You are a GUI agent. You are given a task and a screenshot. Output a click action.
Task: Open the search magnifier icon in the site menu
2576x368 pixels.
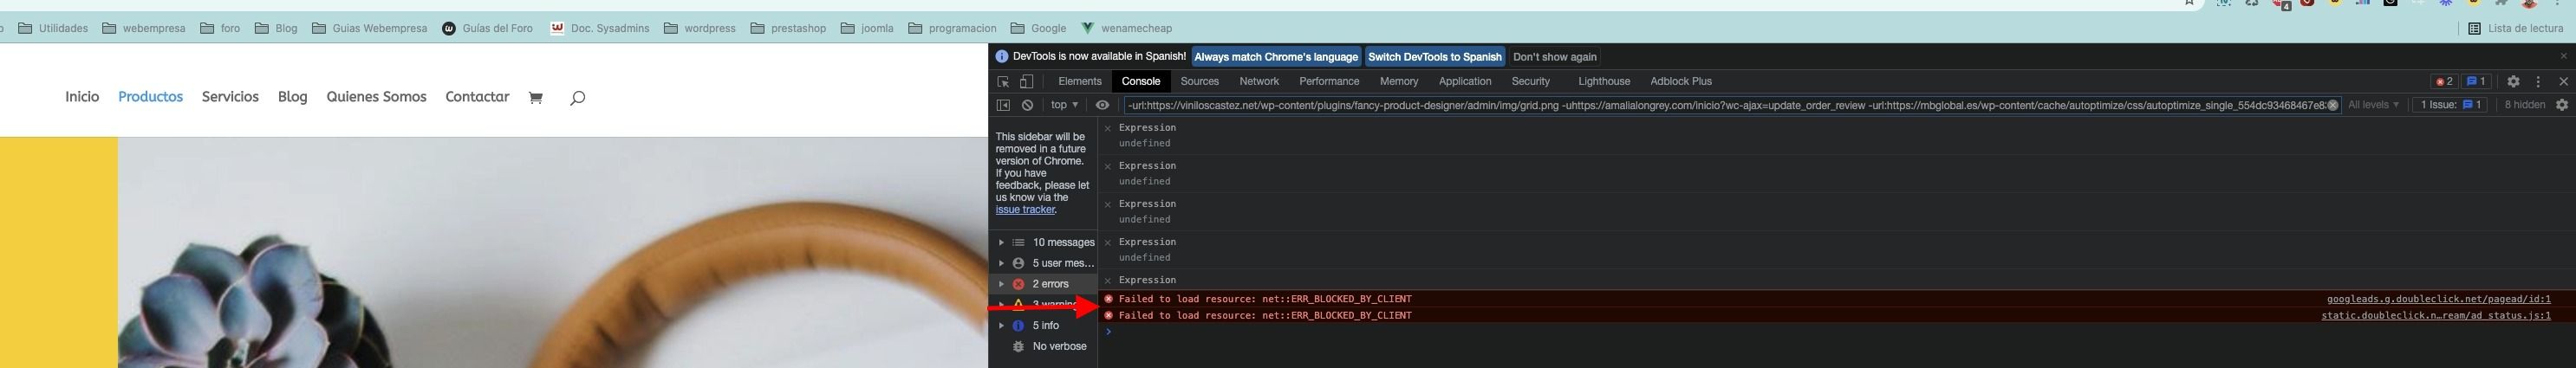(x=577, y=98)
